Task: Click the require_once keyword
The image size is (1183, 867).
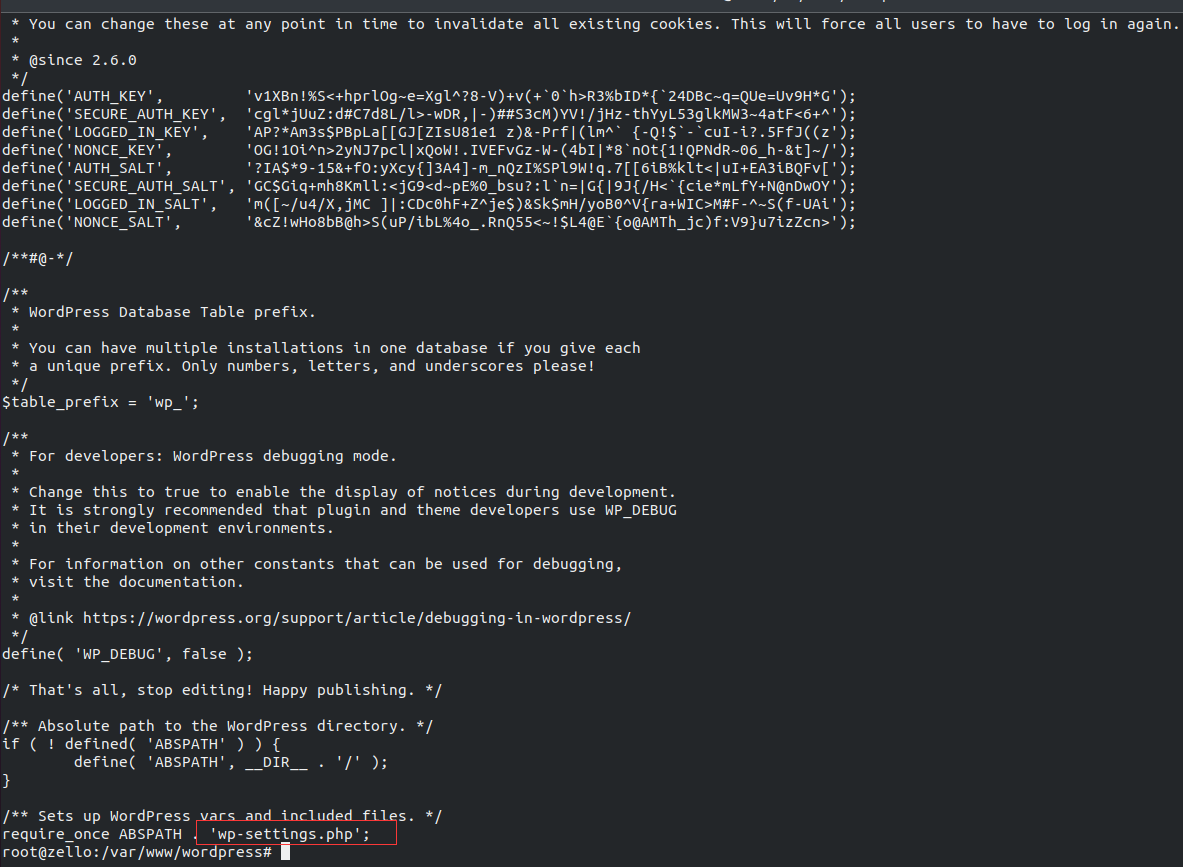Action: pyautogui.click(x=56, y=834)
